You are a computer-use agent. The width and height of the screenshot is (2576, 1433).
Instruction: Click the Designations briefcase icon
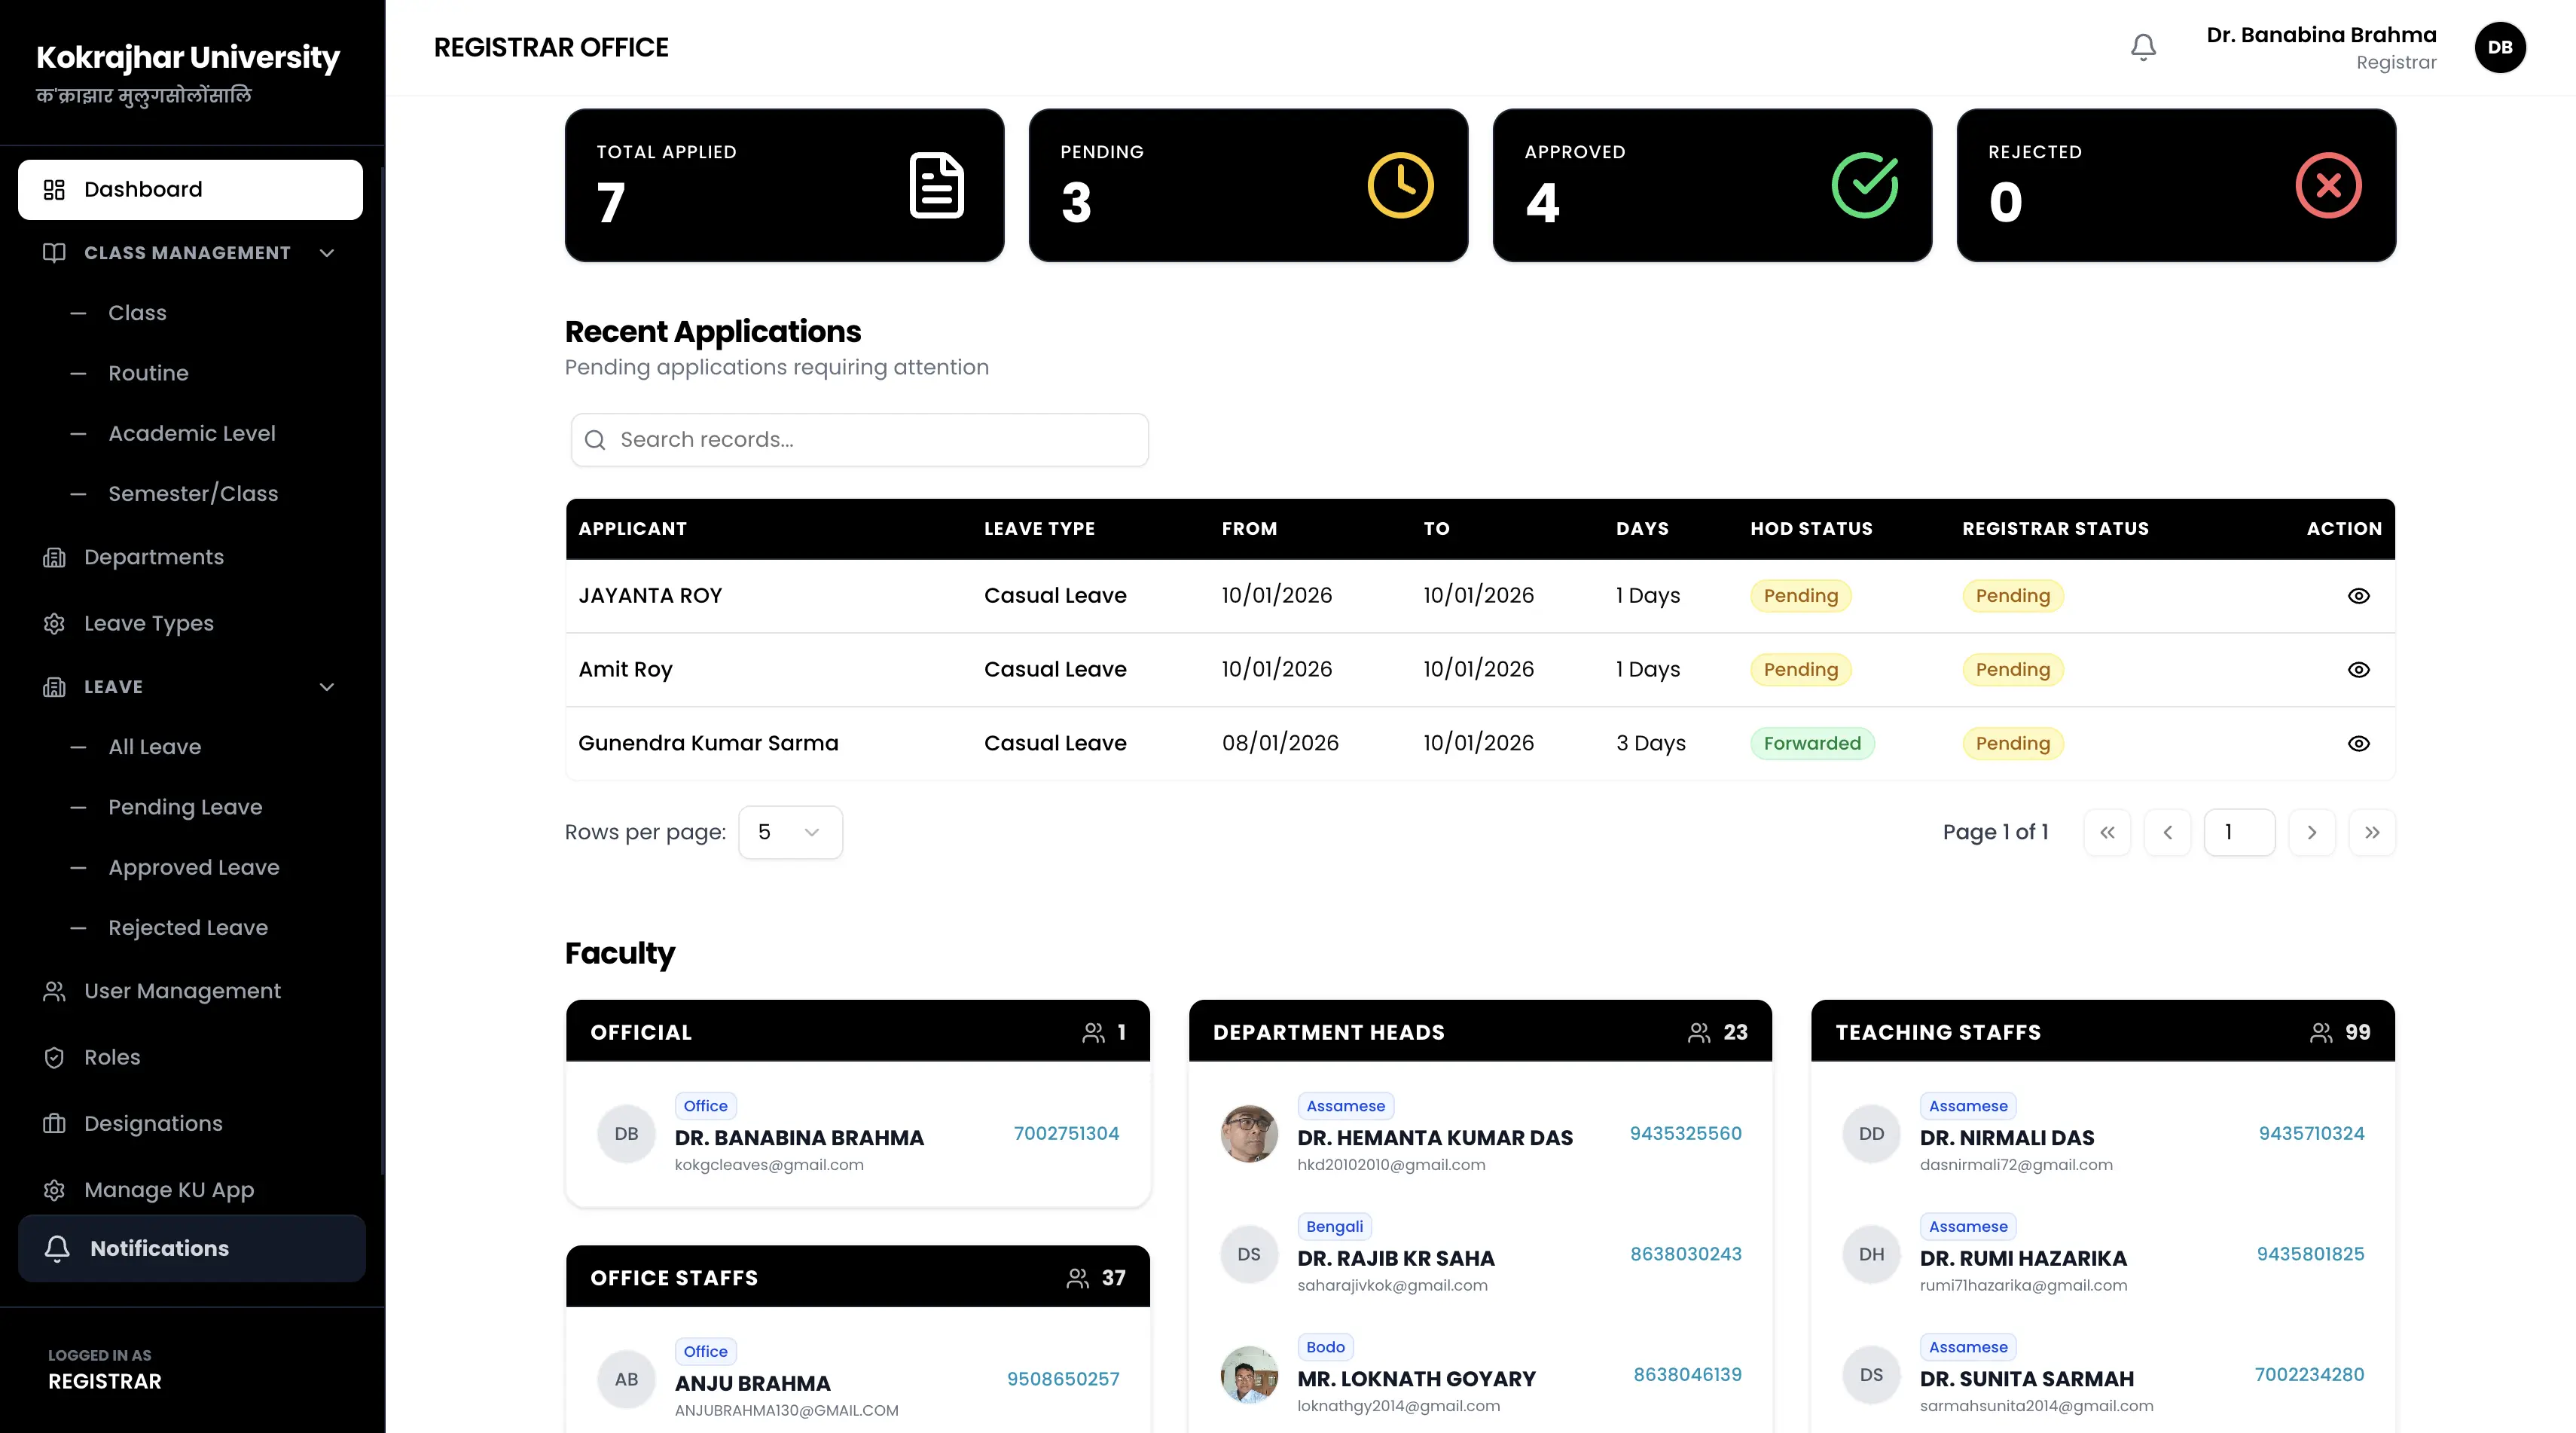point(54,1123)
